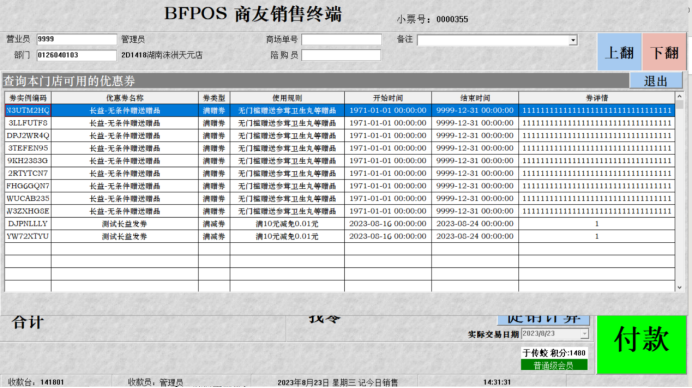692x388 pixels.
Task: Select coupon row YW72XTYU
Action: (339, 236)
